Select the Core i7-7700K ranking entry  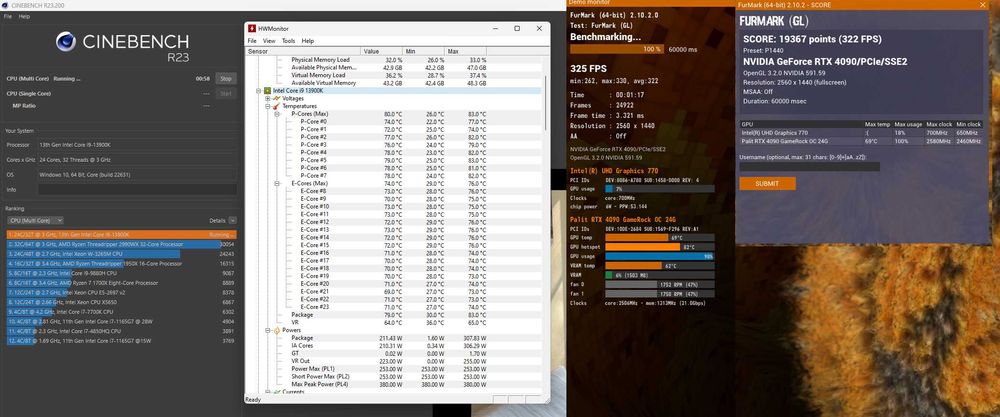point(121,312)
